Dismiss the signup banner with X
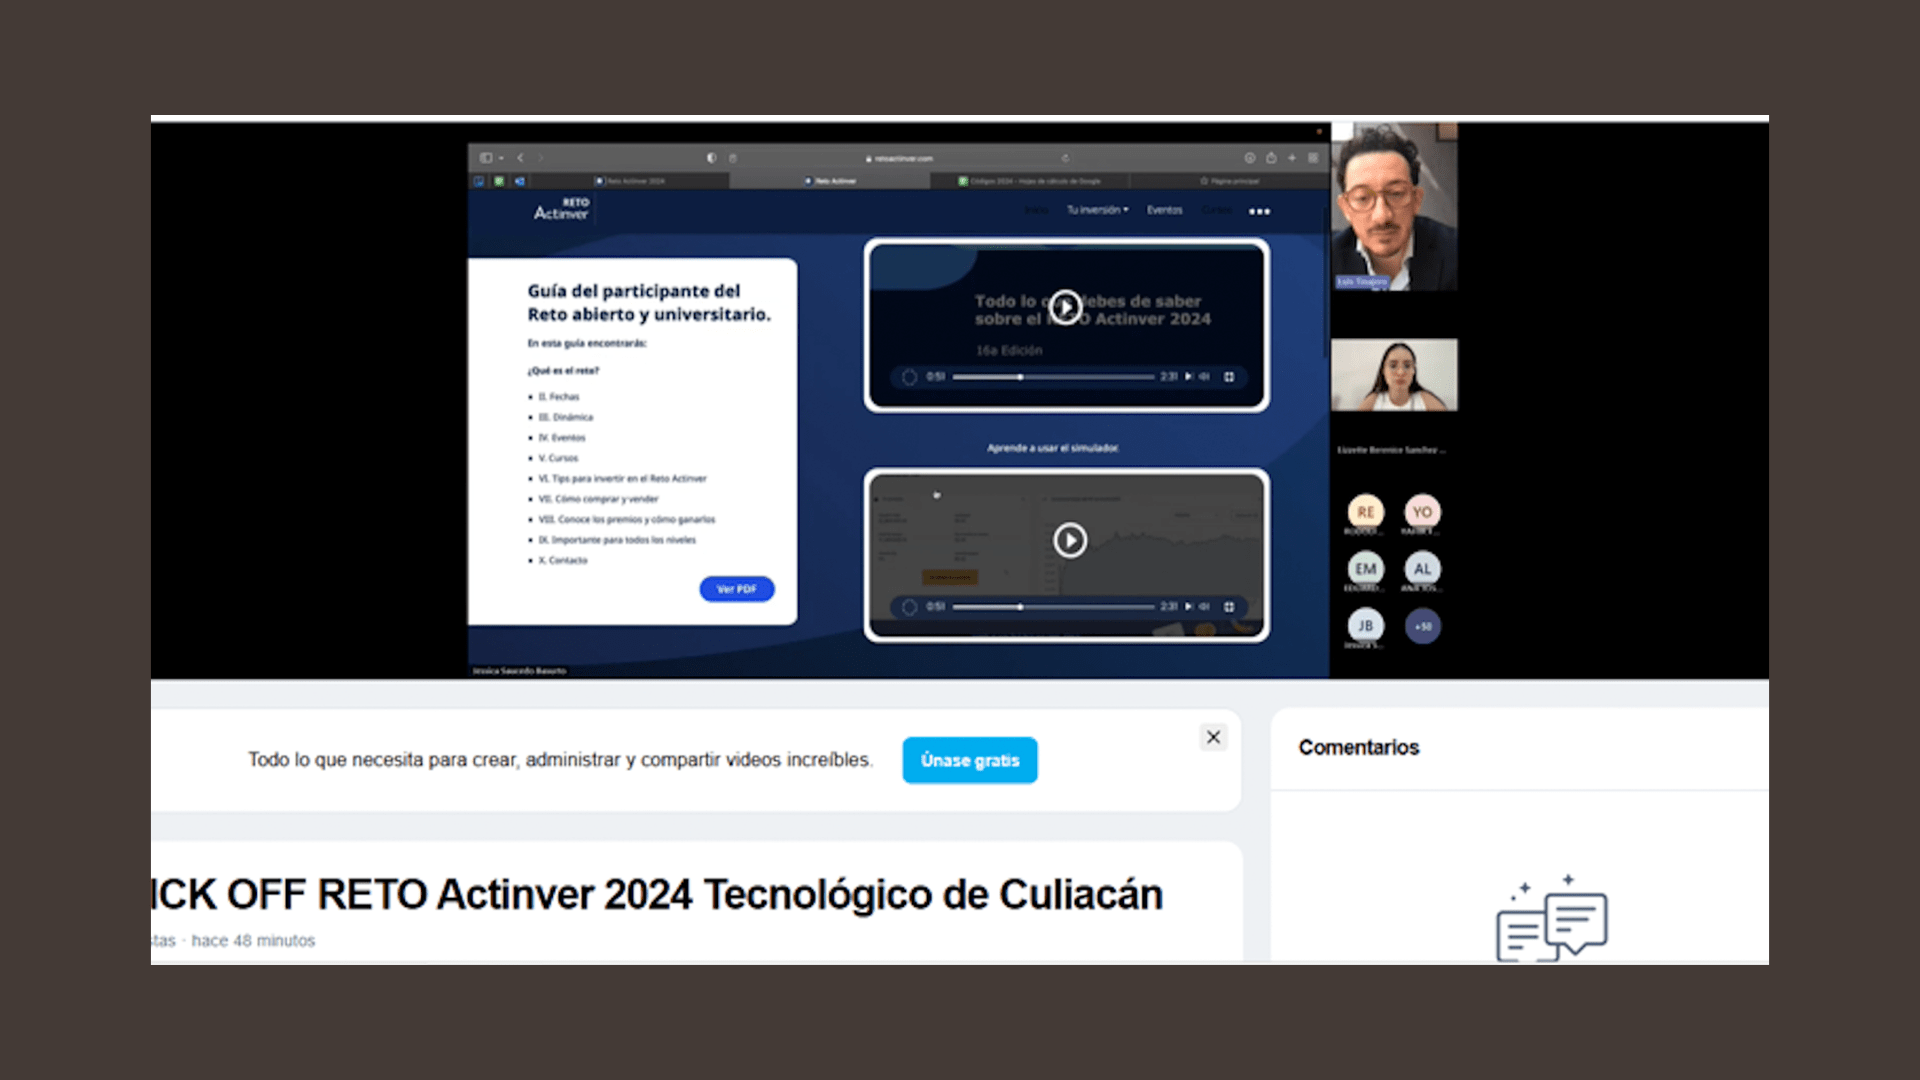This screenshot has height=1080, width=1920. tap(1213, 737)
